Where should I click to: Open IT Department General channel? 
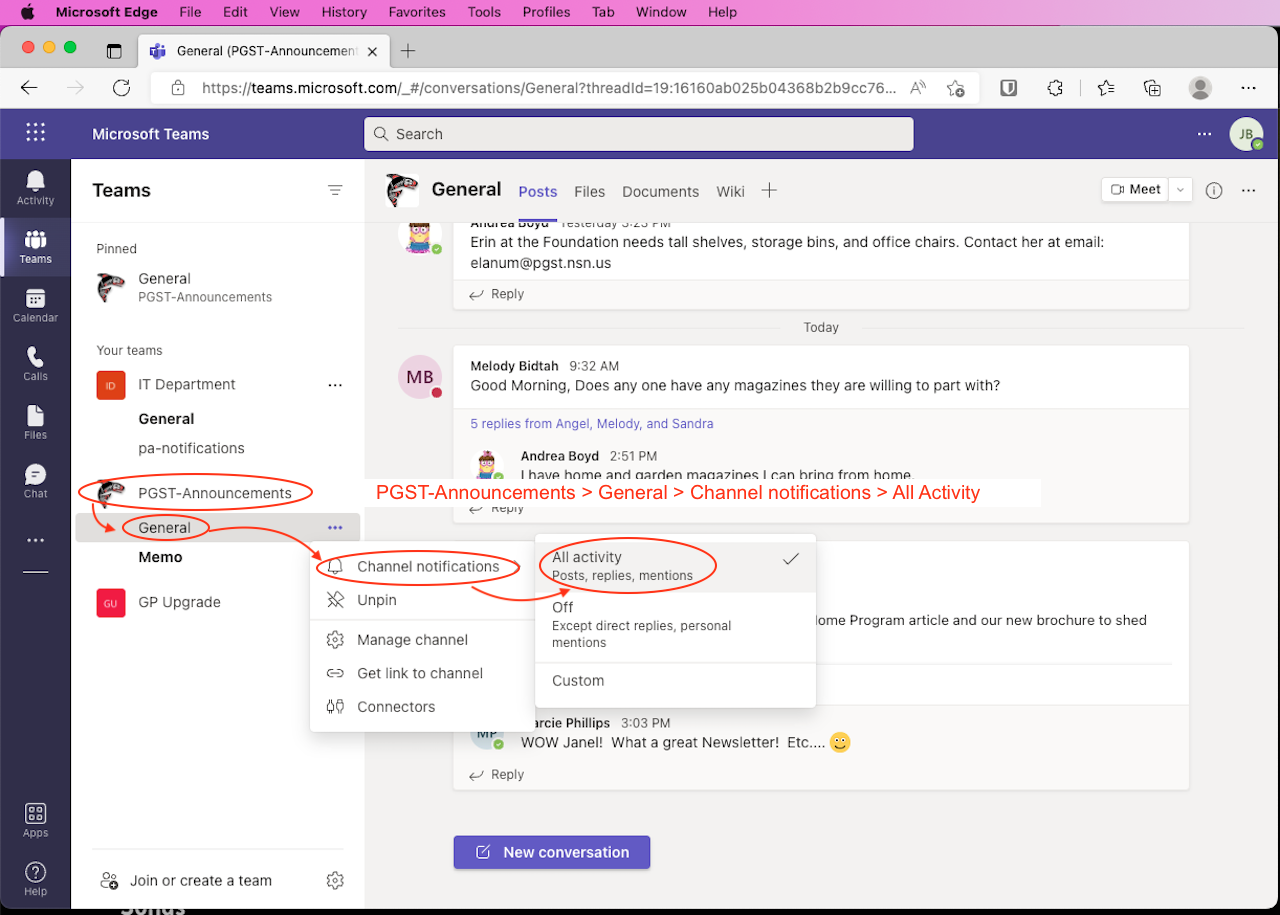pos(166,419)
